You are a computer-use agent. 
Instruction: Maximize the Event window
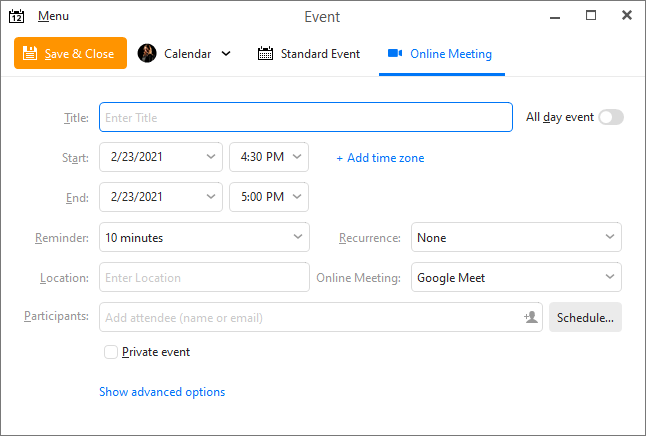pyautogui.click(x=591, y=16)
